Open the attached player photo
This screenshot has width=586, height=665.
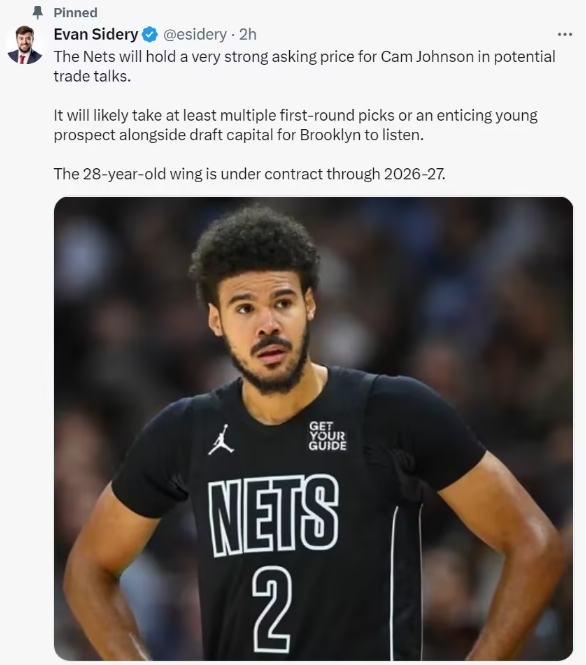coord(313,428)
